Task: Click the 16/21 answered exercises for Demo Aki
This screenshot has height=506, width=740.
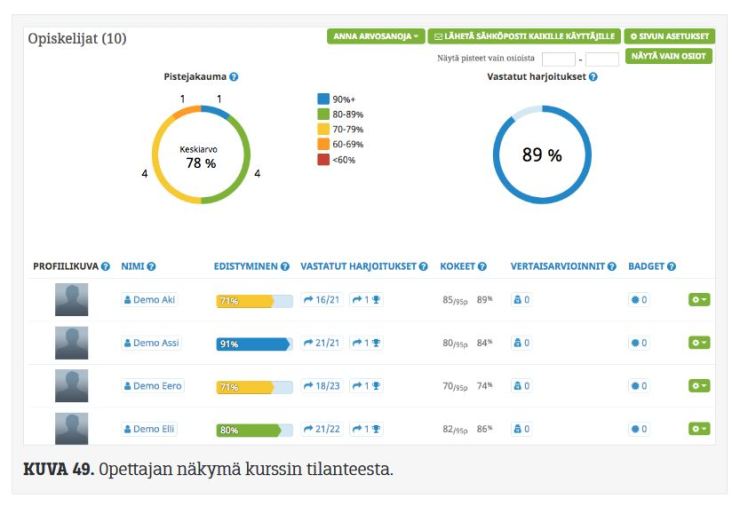Action: coord(321,300)
